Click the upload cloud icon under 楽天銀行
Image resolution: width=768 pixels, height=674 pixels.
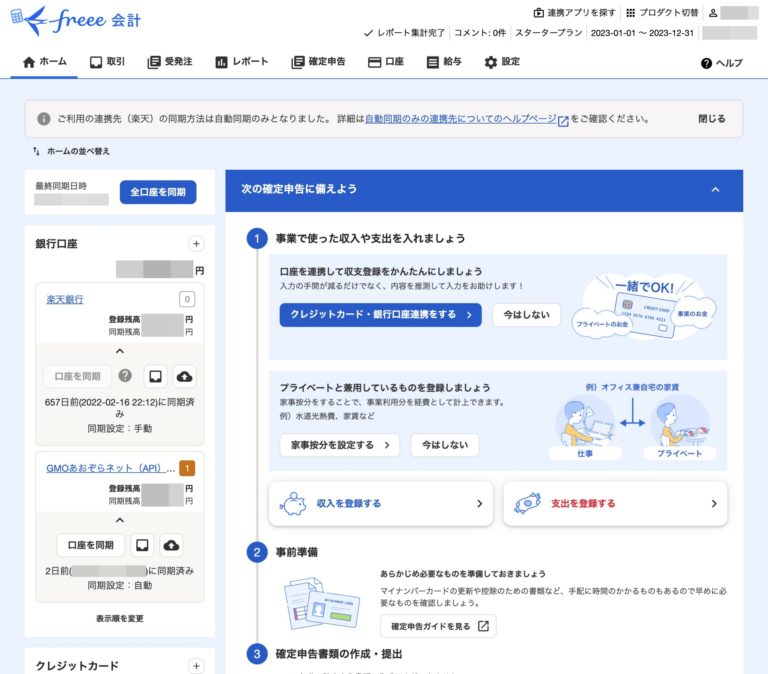tap(184, 376)
